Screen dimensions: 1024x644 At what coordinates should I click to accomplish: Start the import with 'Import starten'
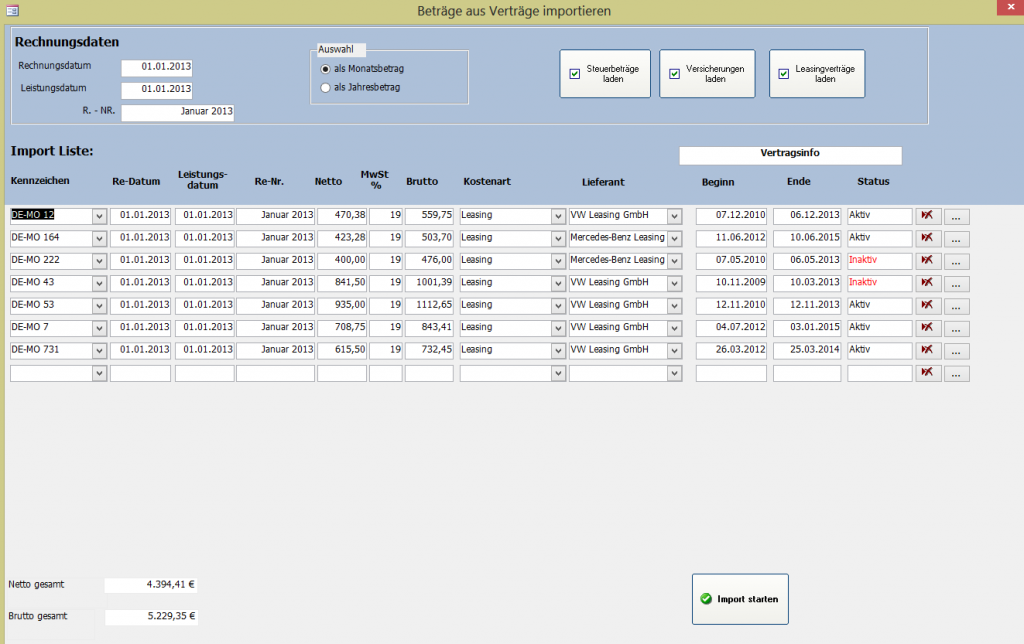tap(741, 599)
